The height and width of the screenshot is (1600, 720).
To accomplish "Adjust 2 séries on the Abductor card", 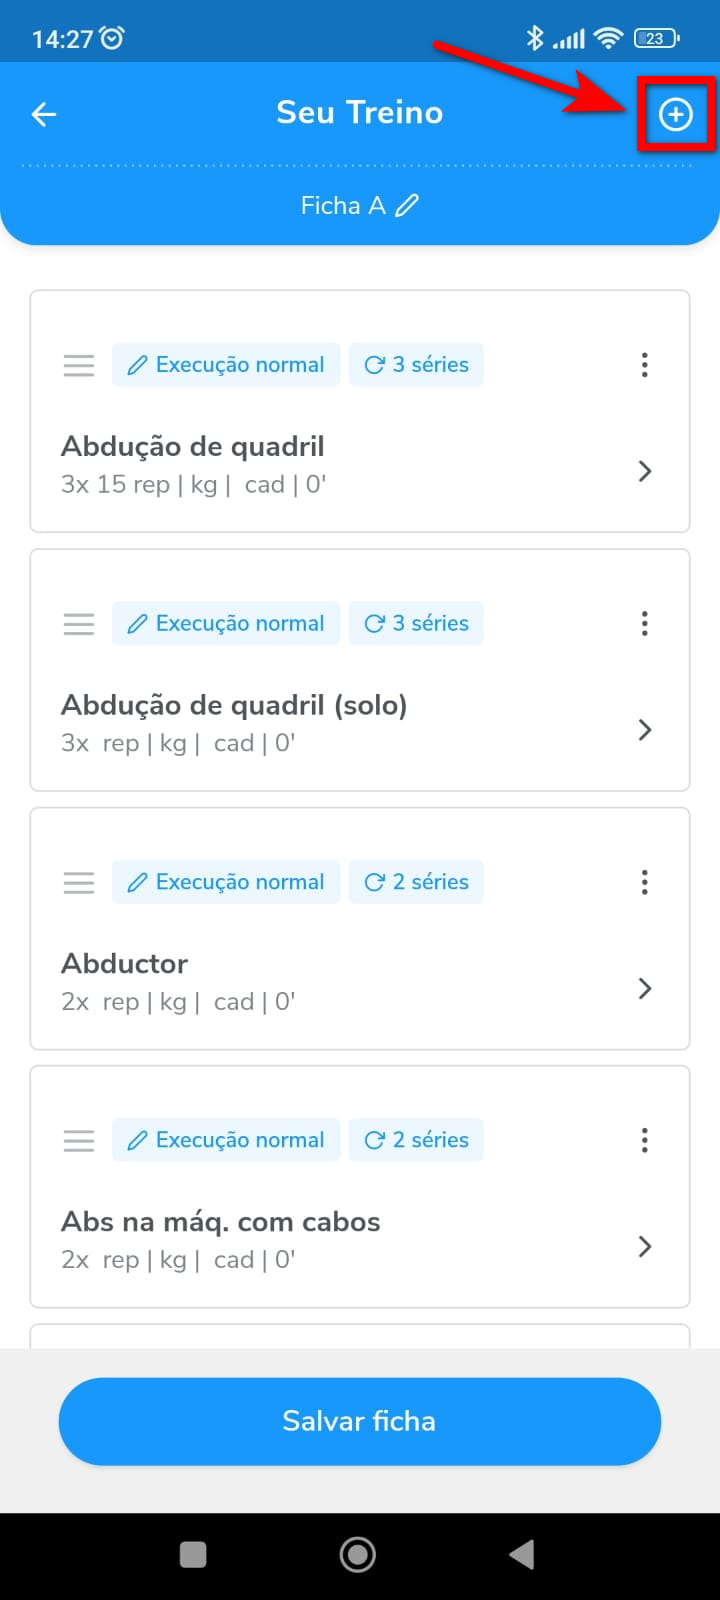I will click(x=416, y=882).
